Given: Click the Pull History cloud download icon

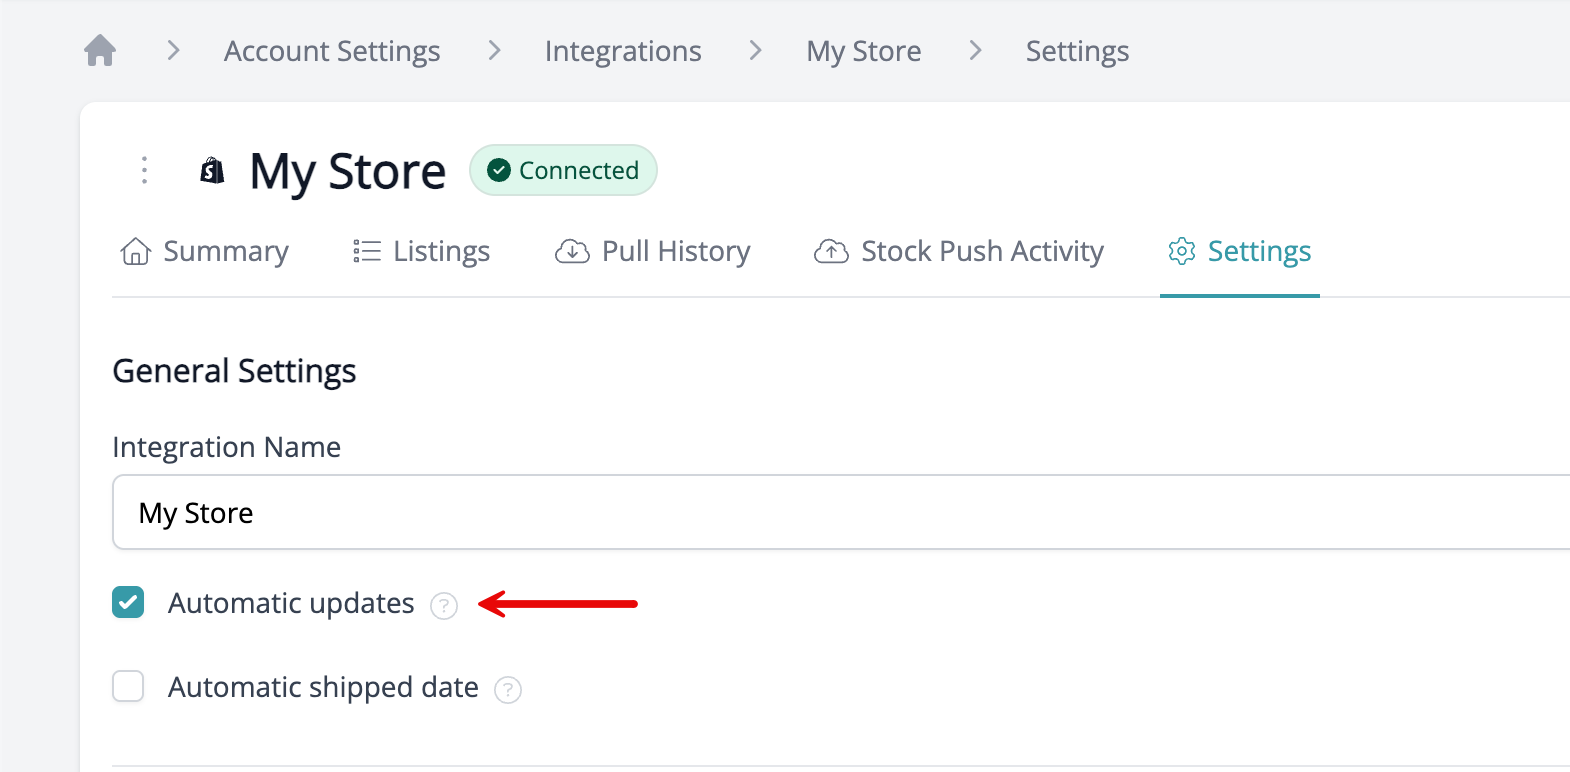Looking at the screenshot, I should 572,251.
